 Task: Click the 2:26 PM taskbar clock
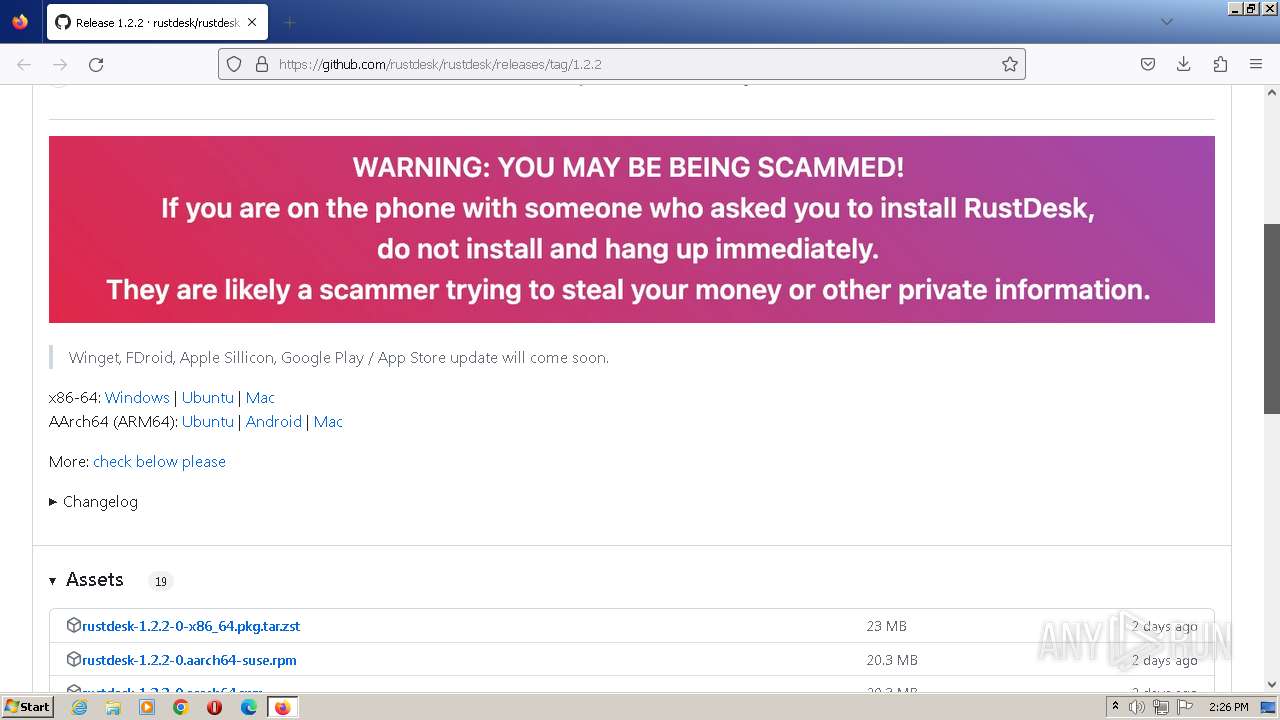(1228, 707)
